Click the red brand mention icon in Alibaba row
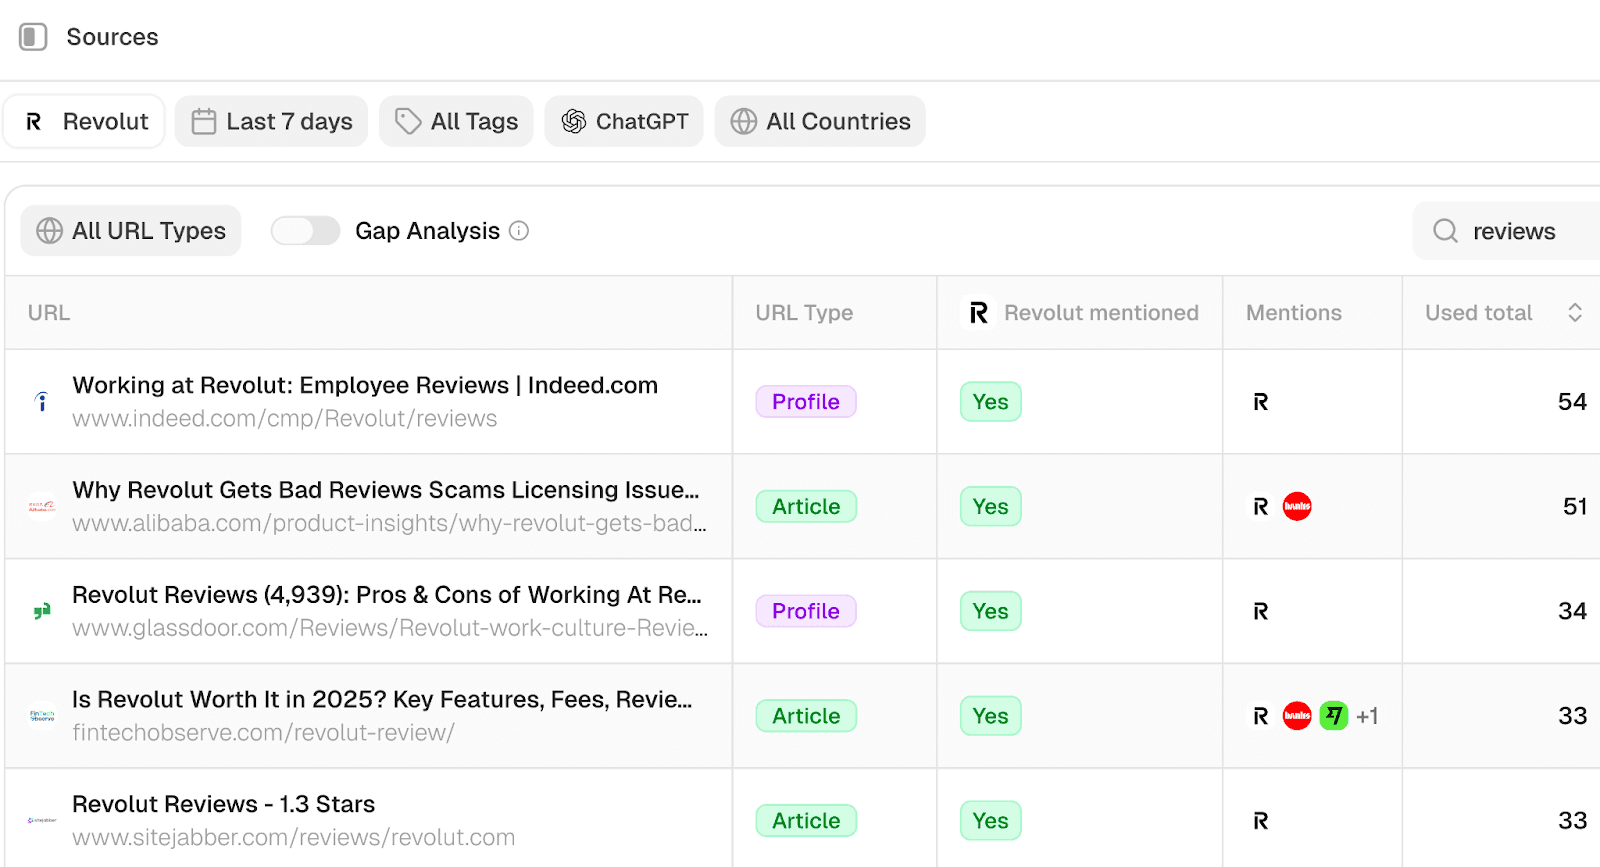This screenshot has width=1600, height=867. 1297,507
